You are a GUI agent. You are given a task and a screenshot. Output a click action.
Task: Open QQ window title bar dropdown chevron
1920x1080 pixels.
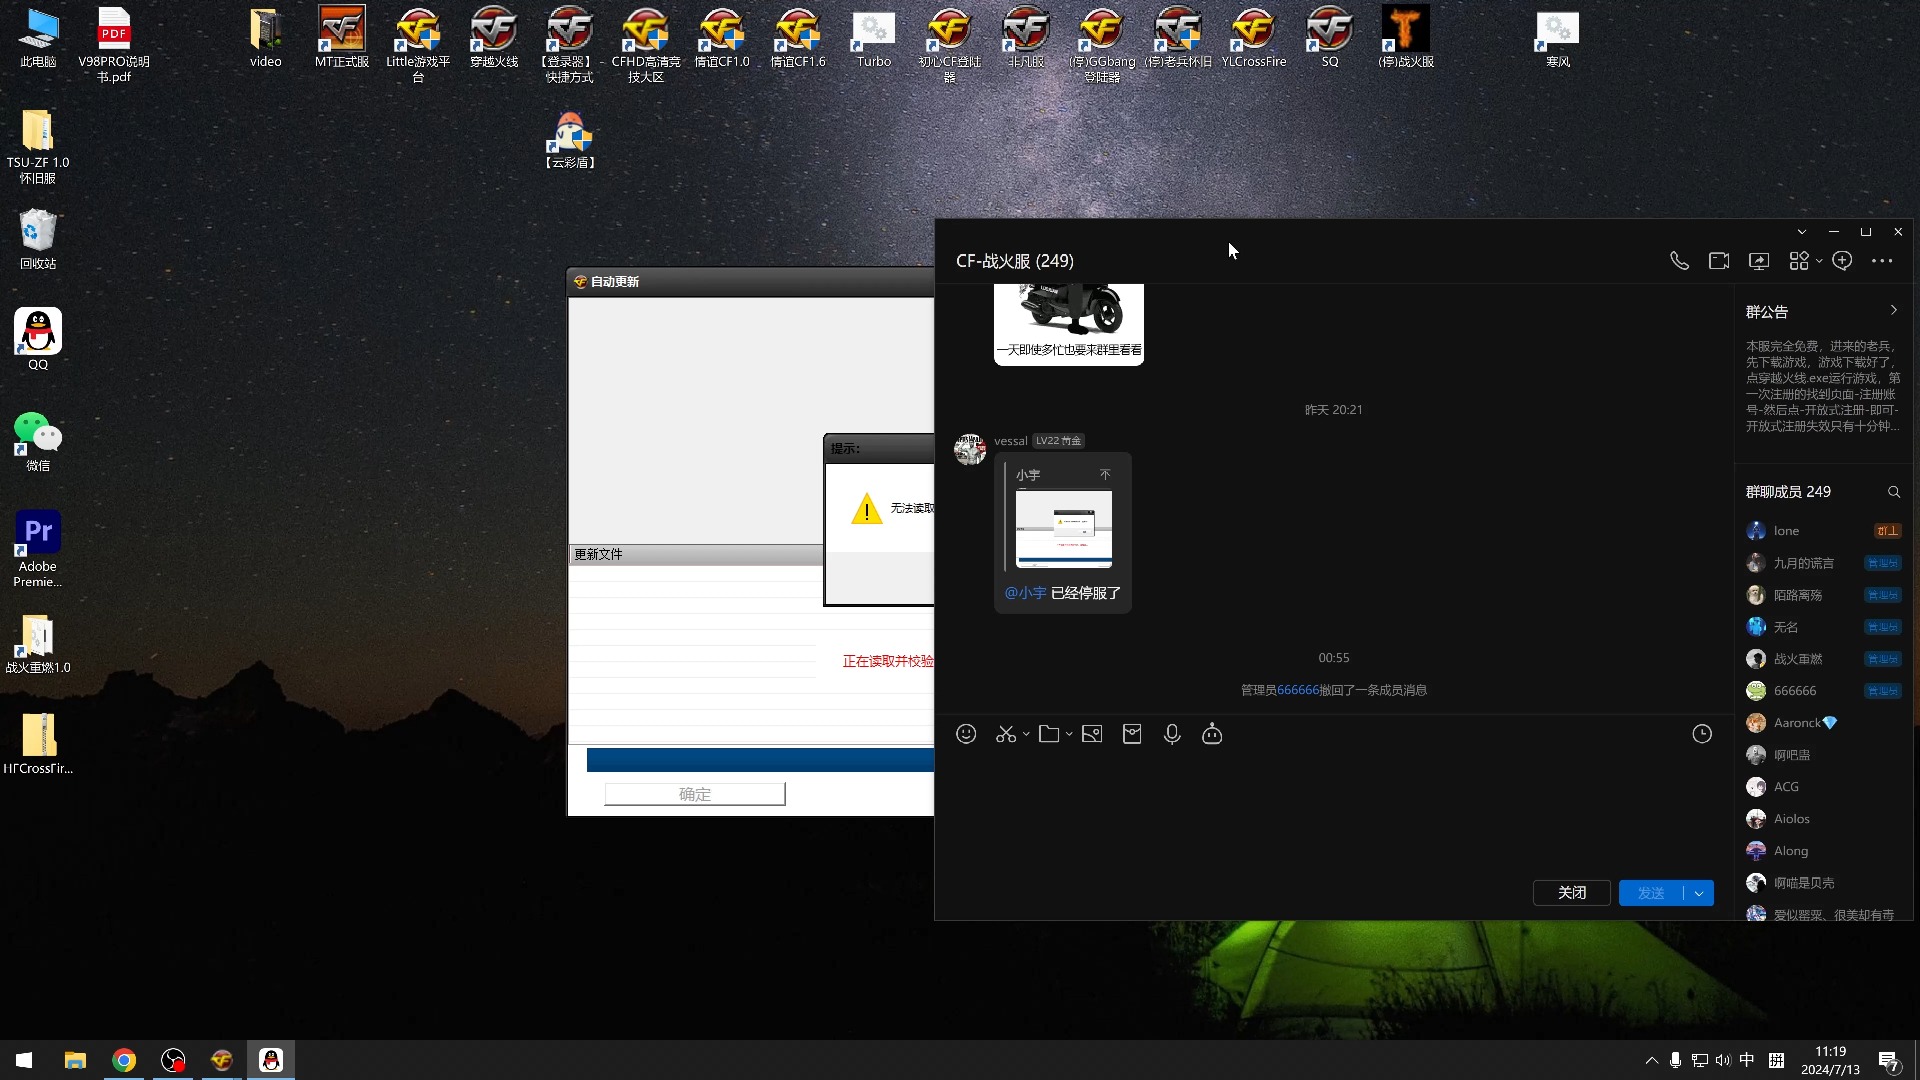point(1802,232)
